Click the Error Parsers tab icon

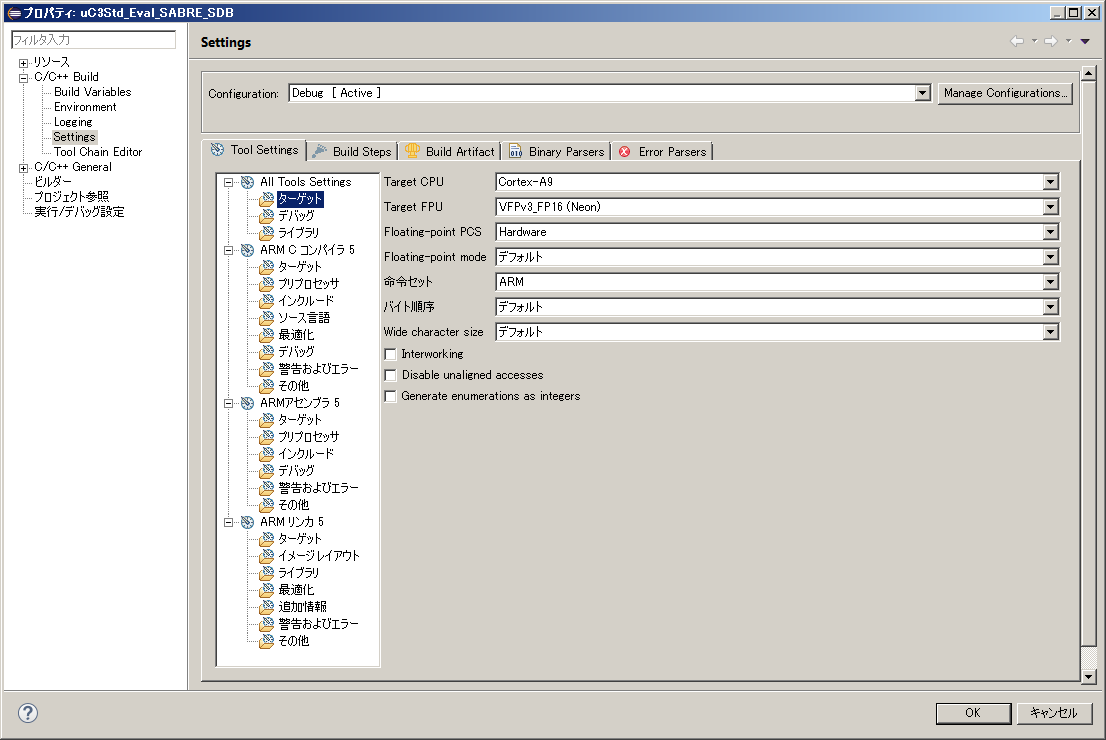(x=625, y=152)
